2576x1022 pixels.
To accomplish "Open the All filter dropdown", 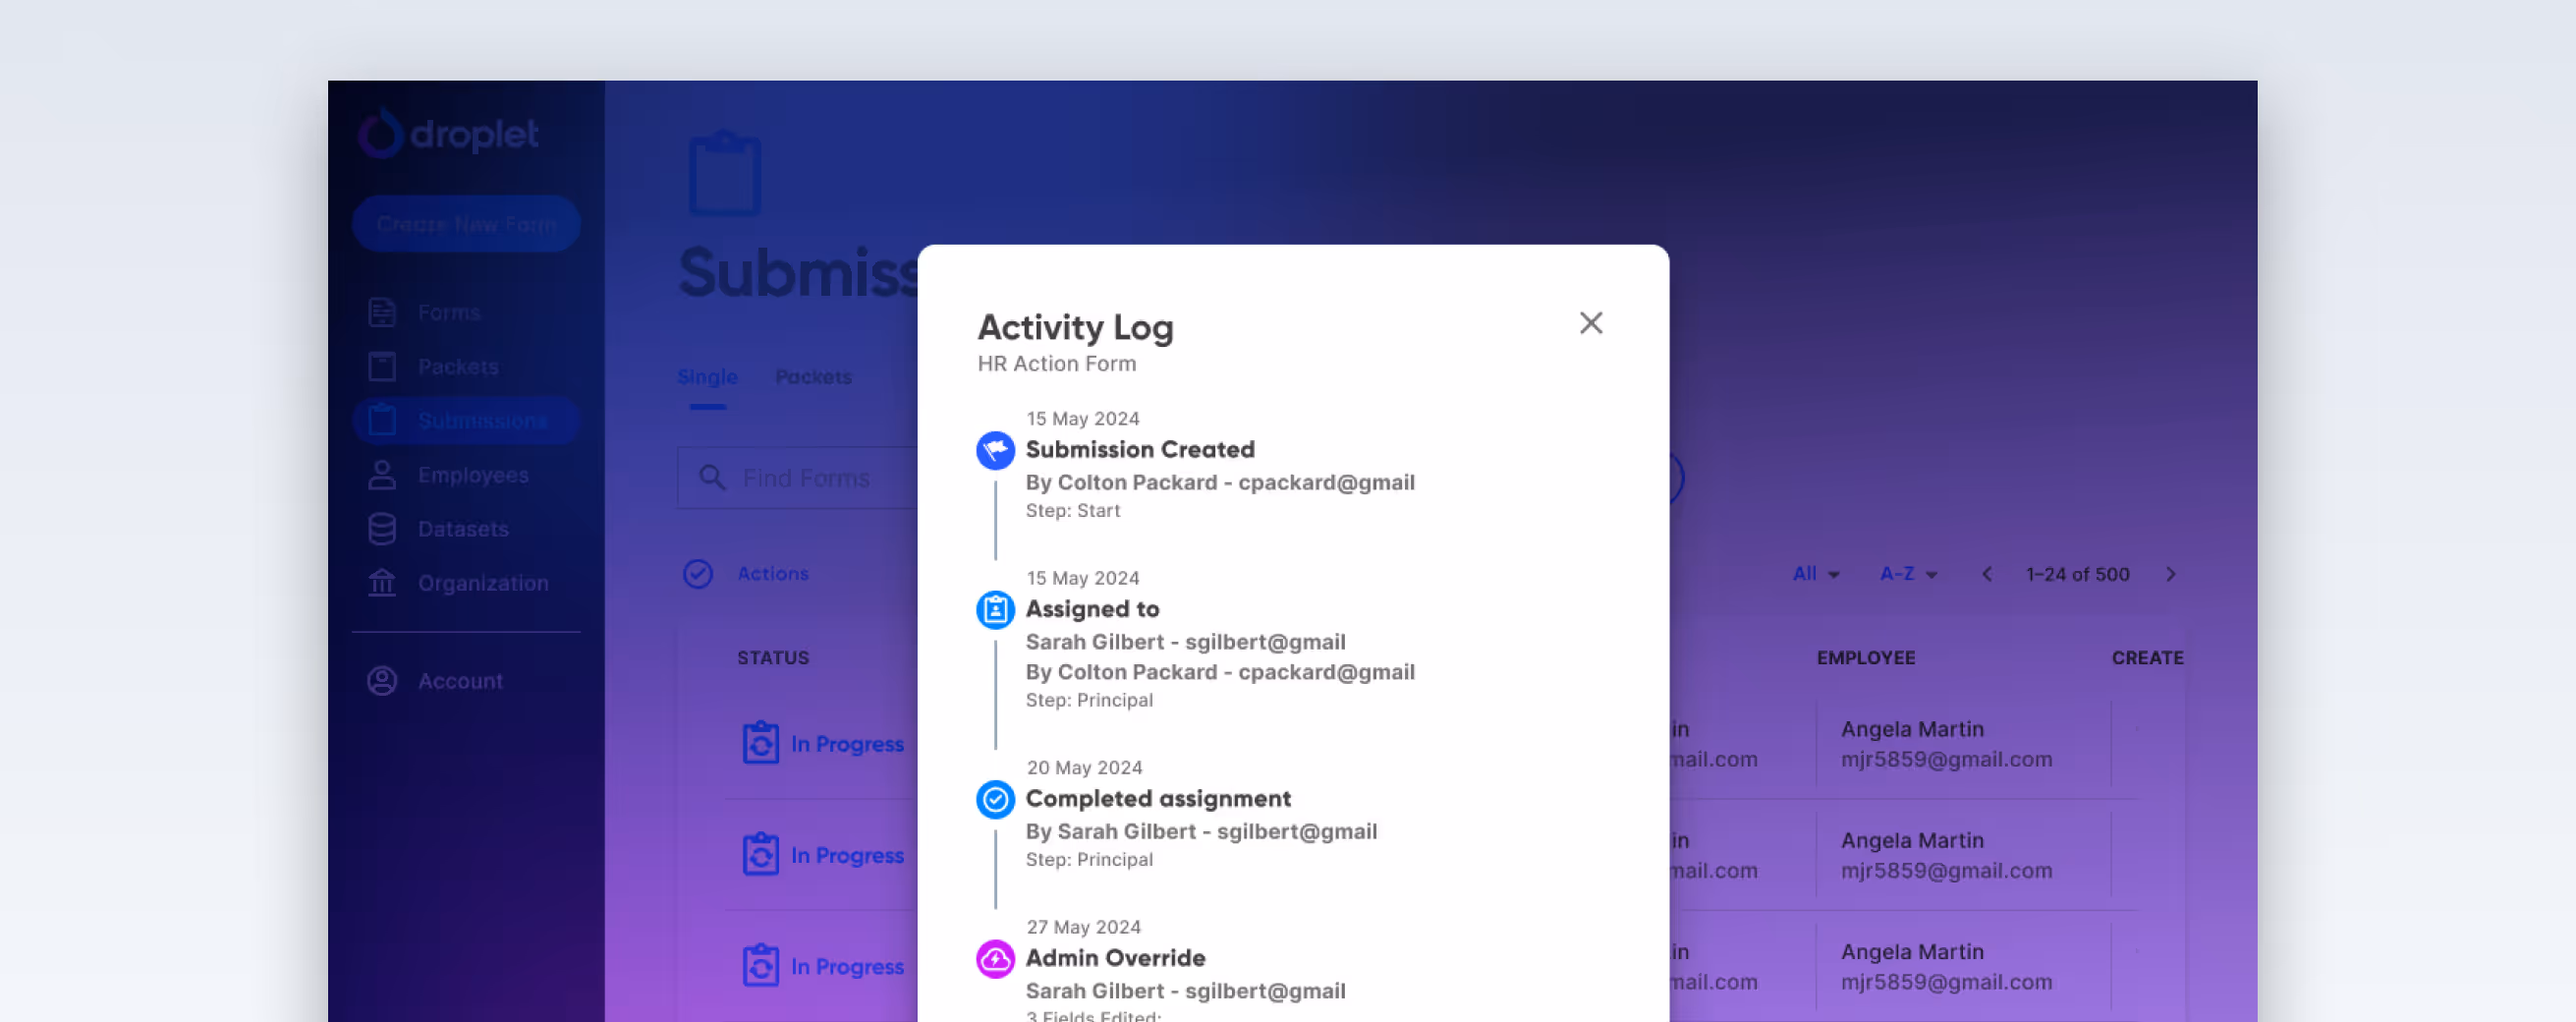I will point(1816,574).
